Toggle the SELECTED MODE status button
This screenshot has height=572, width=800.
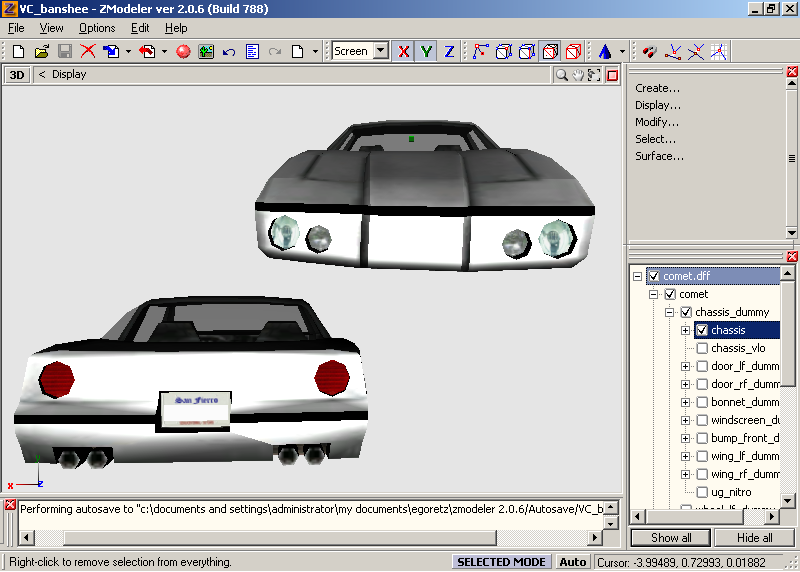501,562
